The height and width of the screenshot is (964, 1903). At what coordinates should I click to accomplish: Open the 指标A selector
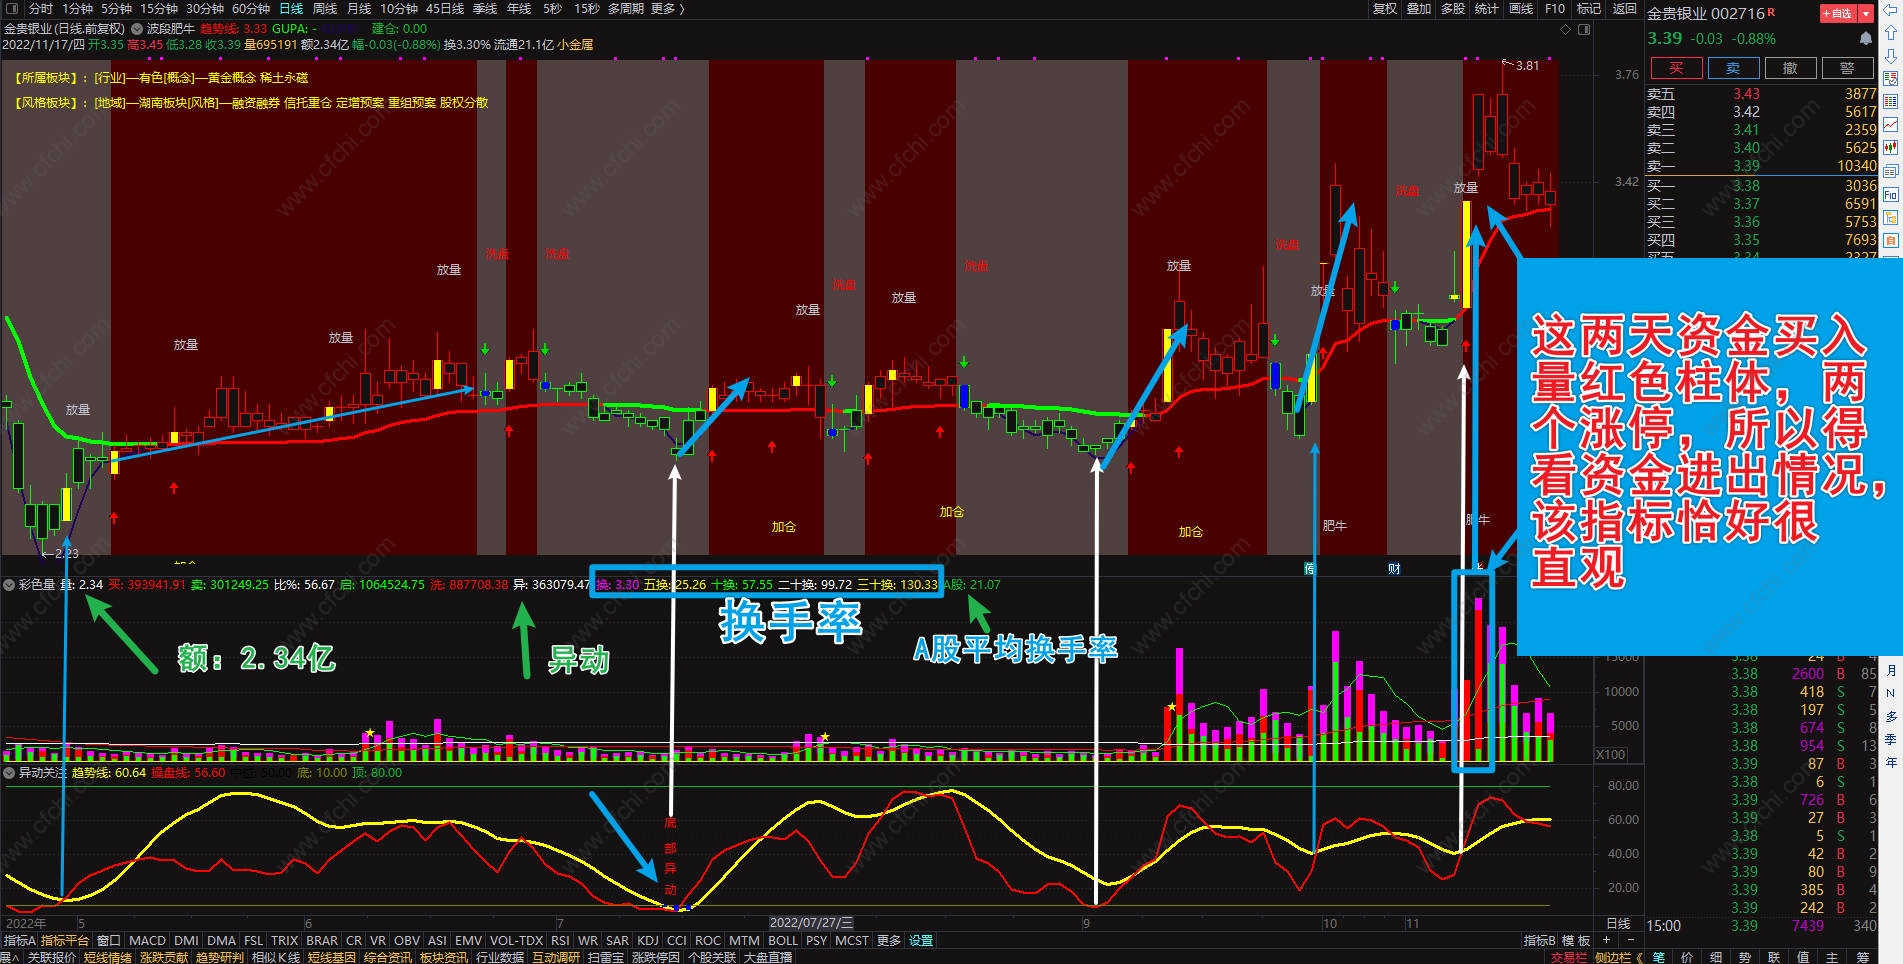pos(19,941)
